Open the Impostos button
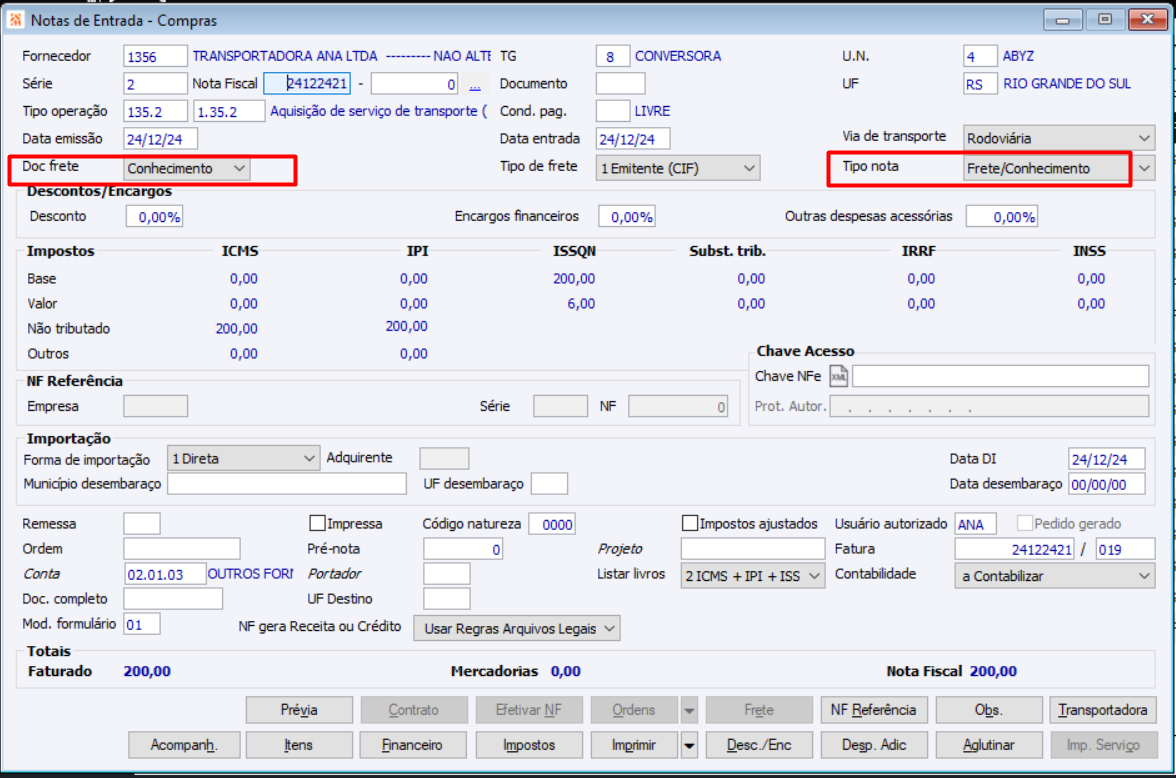 (529, 745)
